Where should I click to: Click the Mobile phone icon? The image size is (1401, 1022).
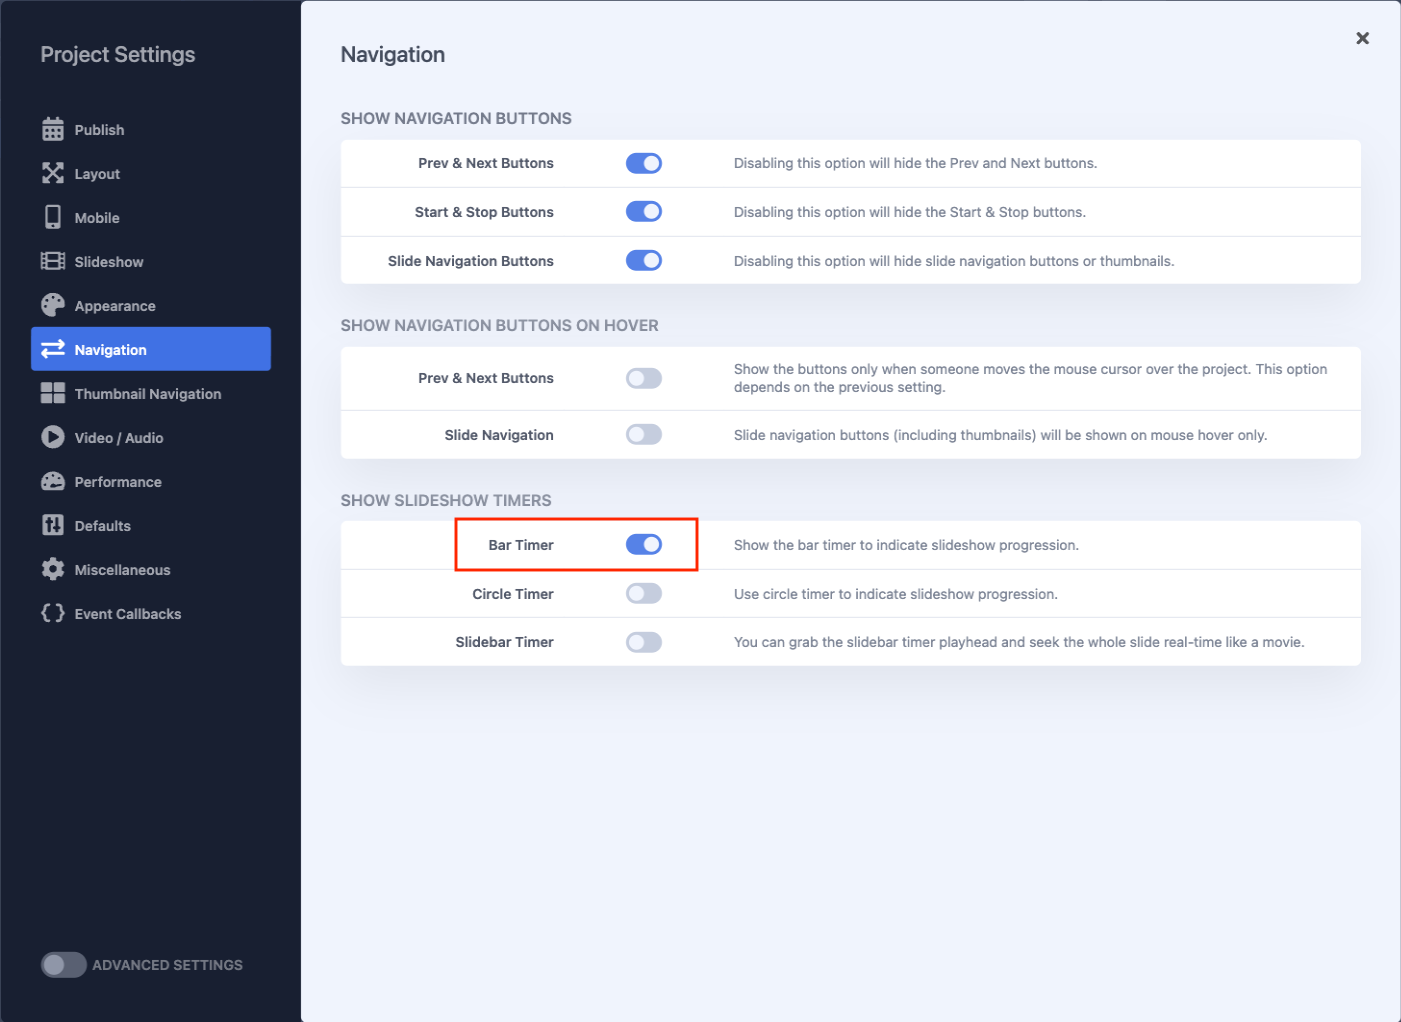[x=53, y=218]
